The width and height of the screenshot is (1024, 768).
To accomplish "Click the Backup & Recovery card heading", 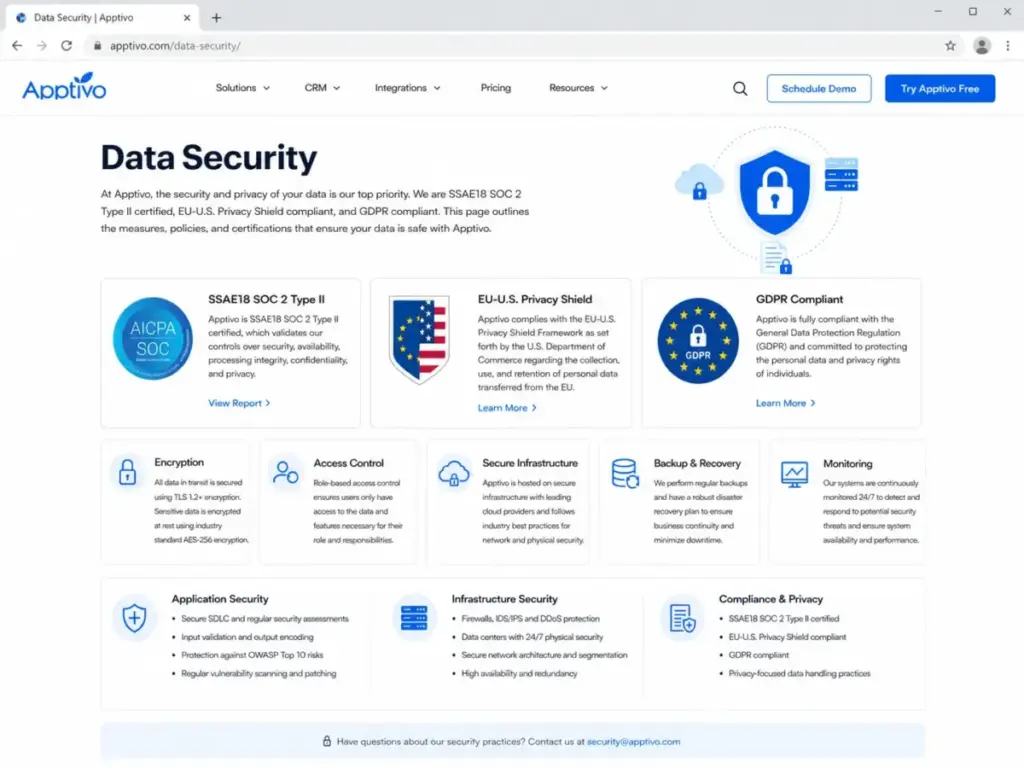I will [697, 463].
